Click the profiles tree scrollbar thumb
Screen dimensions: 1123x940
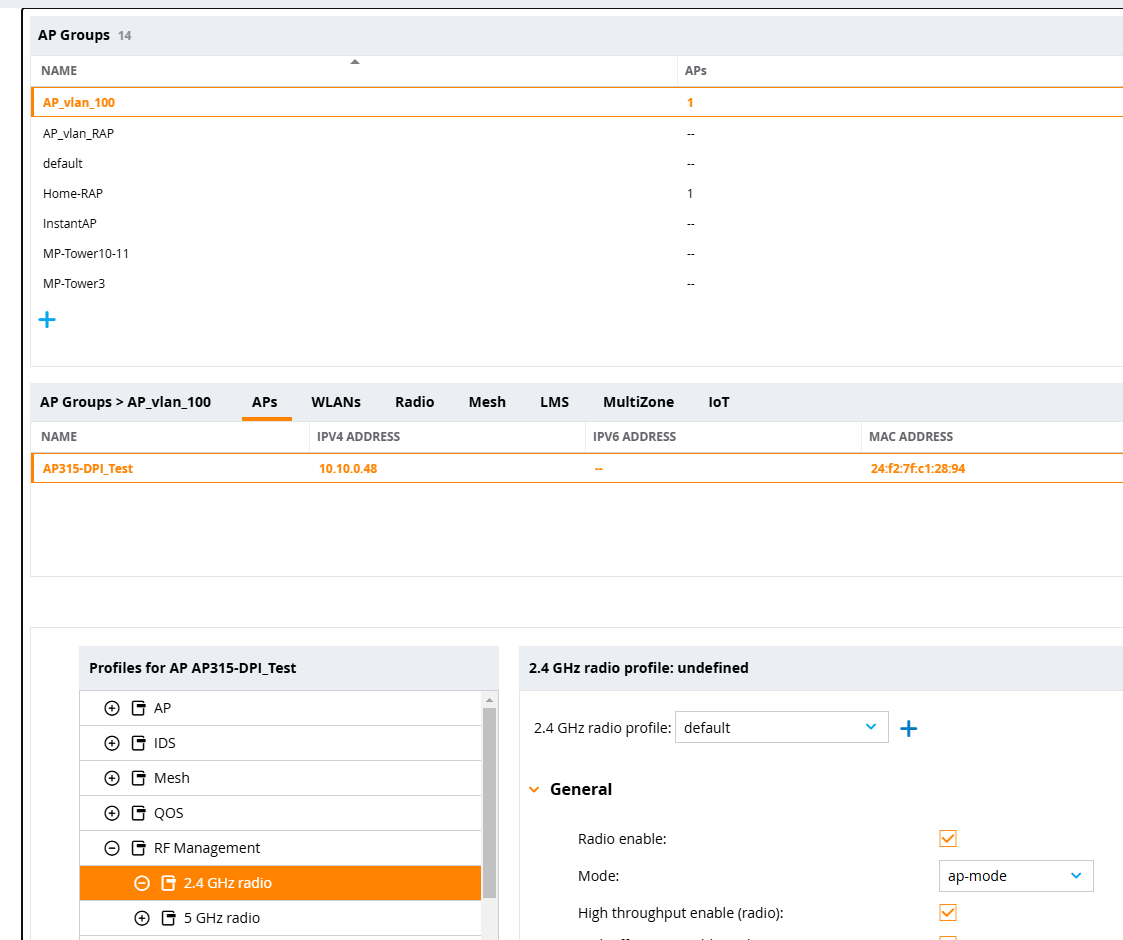pyautogui.click(x=490, y=802)
